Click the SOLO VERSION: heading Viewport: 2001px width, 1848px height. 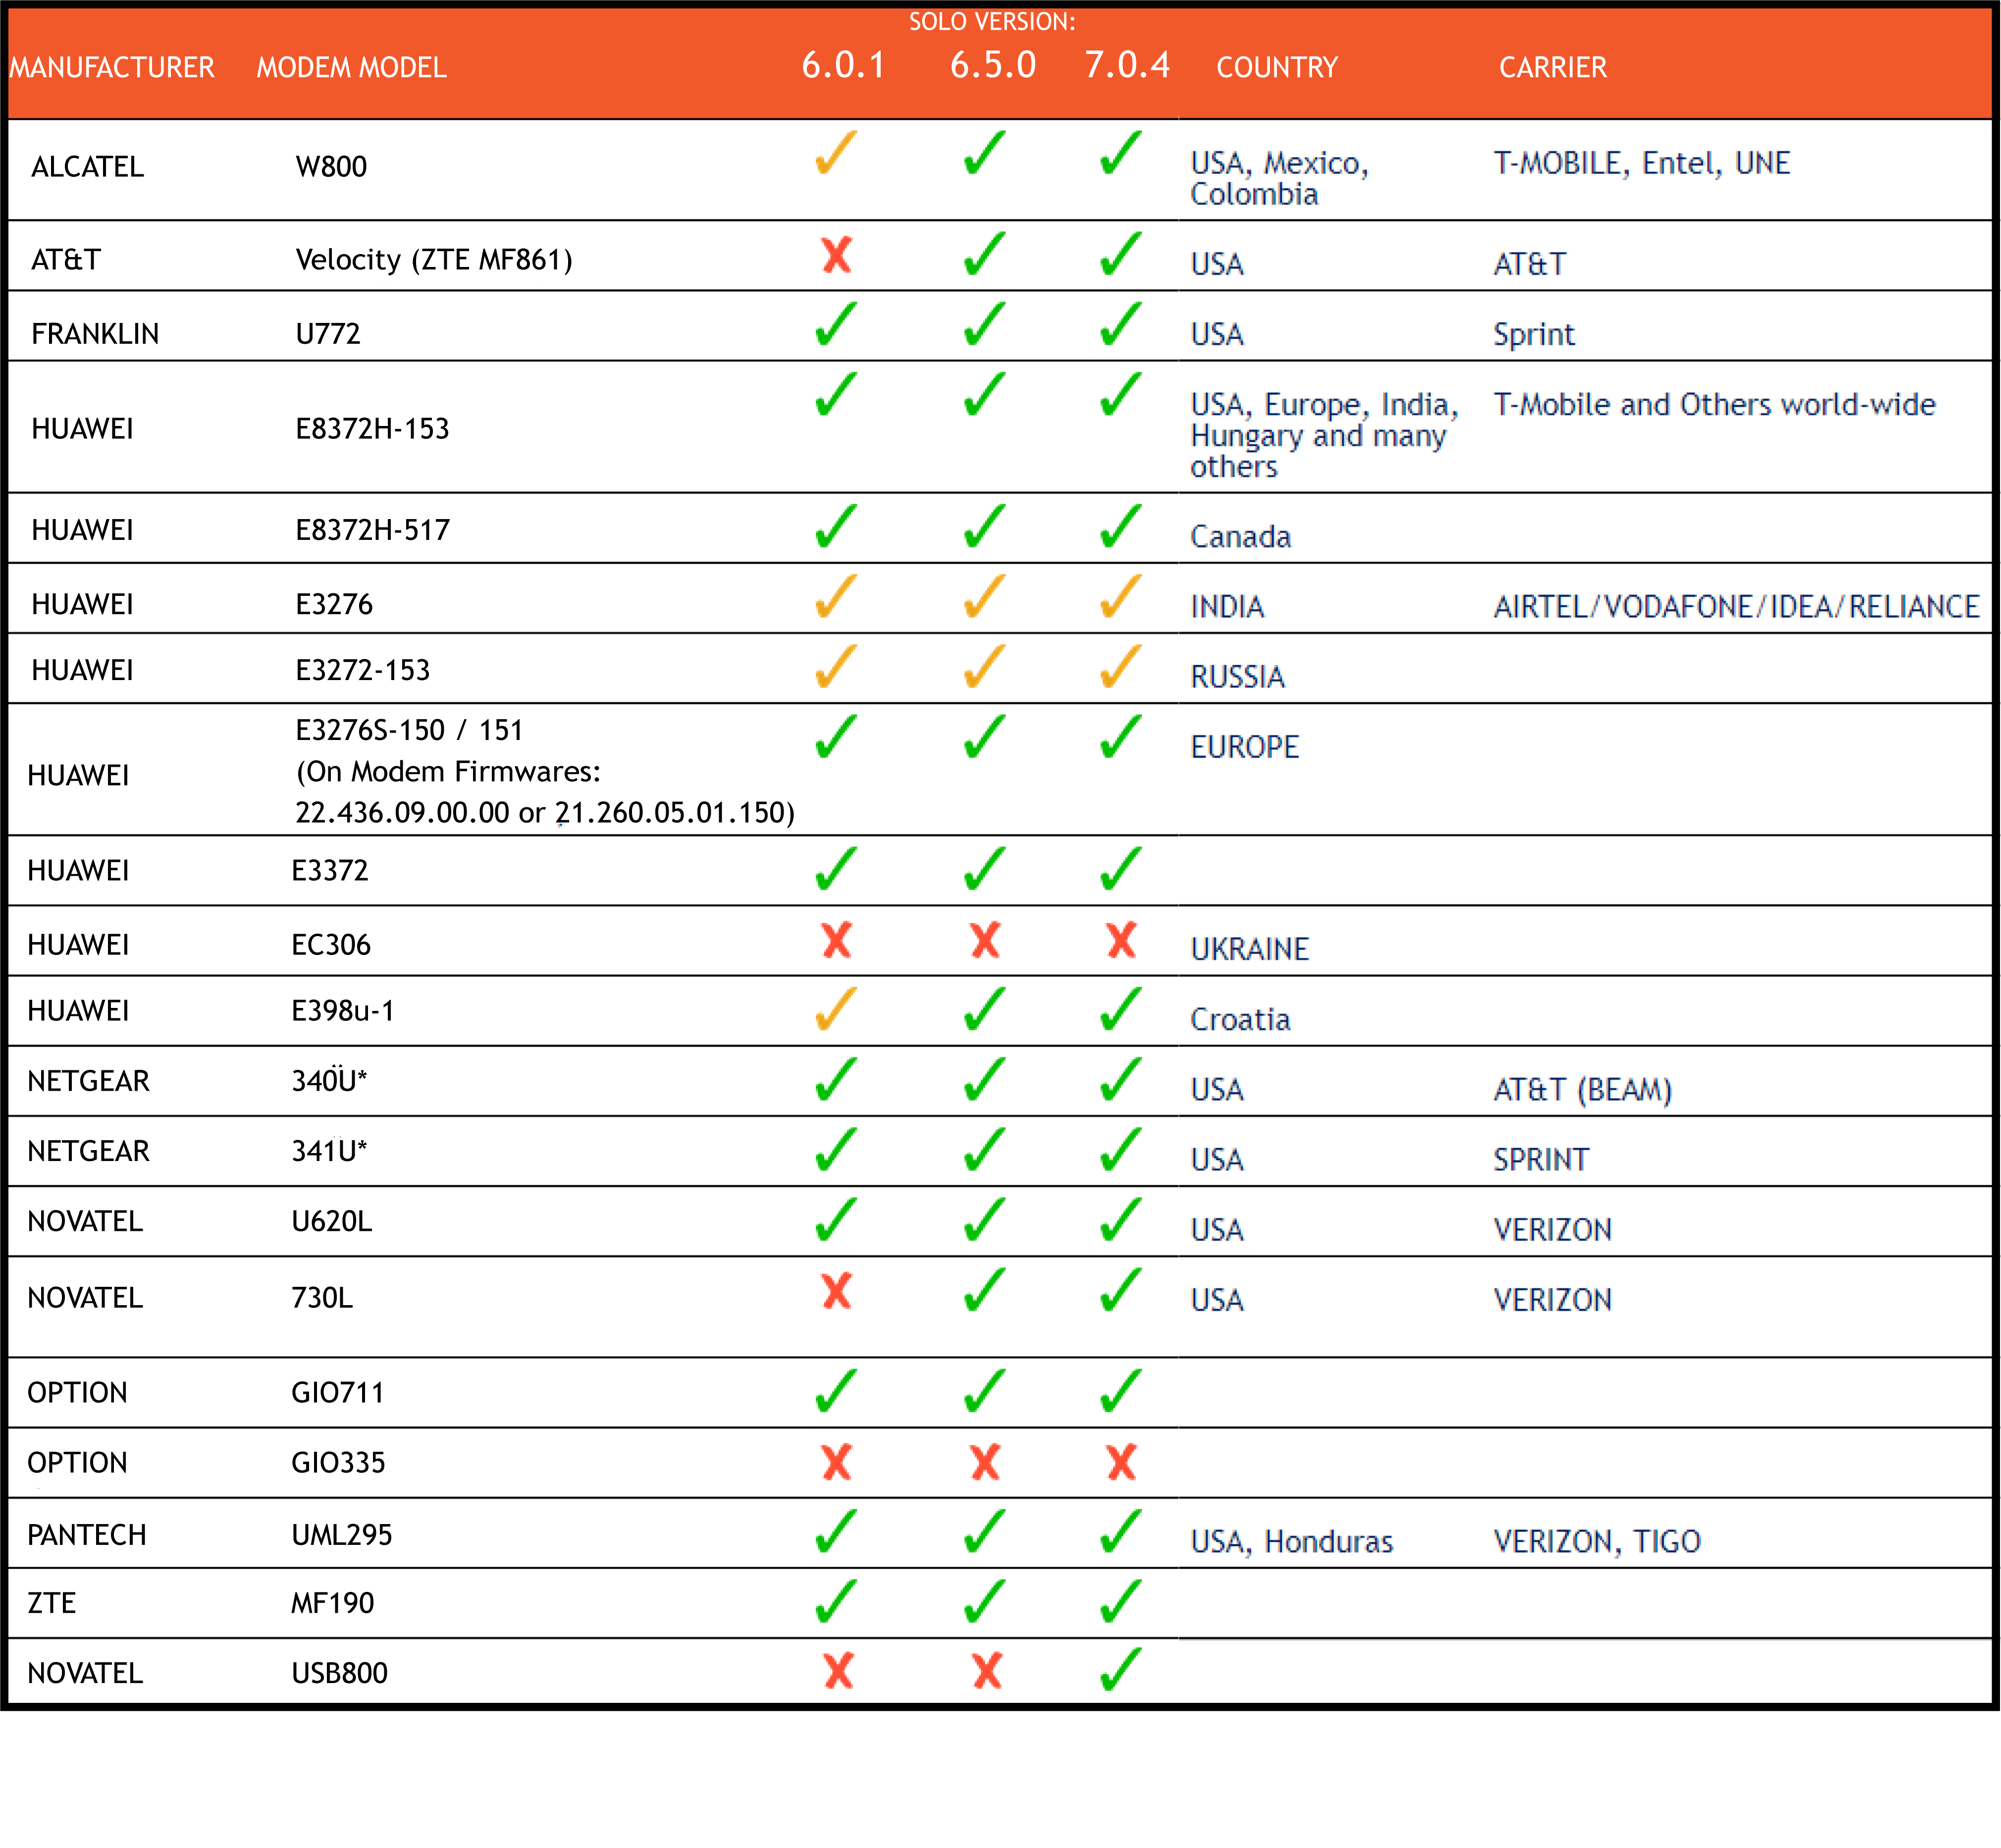pos(991,22)
